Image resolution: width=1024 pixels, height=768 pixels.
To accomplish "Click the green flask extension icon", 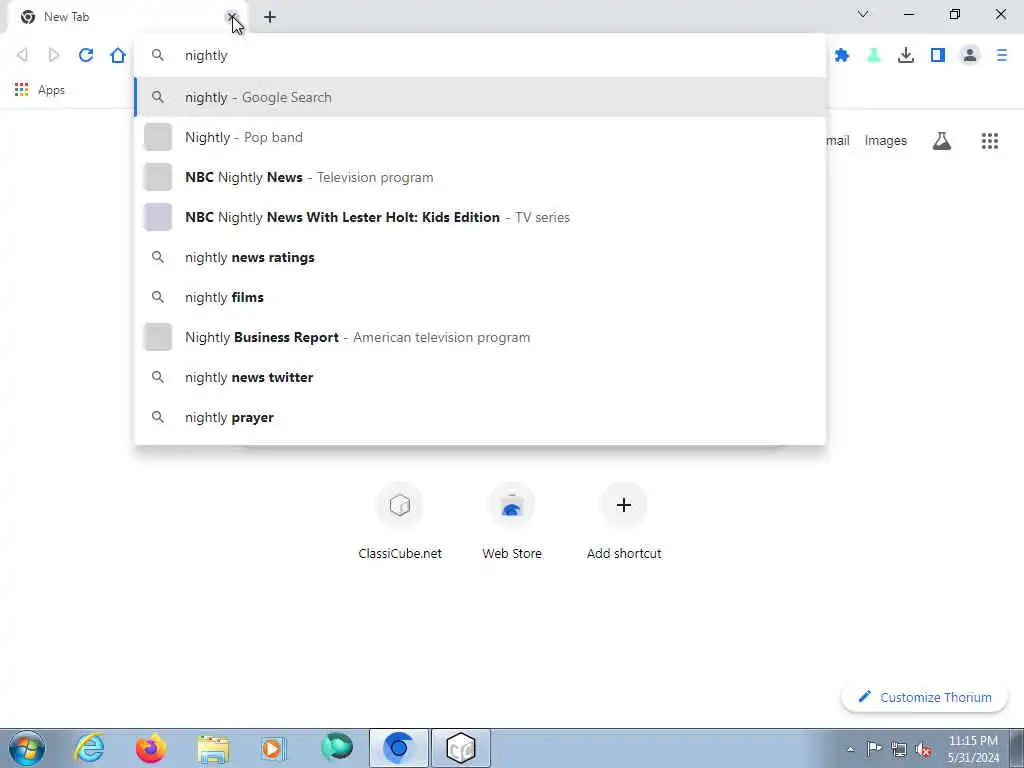I will [874, 56].
